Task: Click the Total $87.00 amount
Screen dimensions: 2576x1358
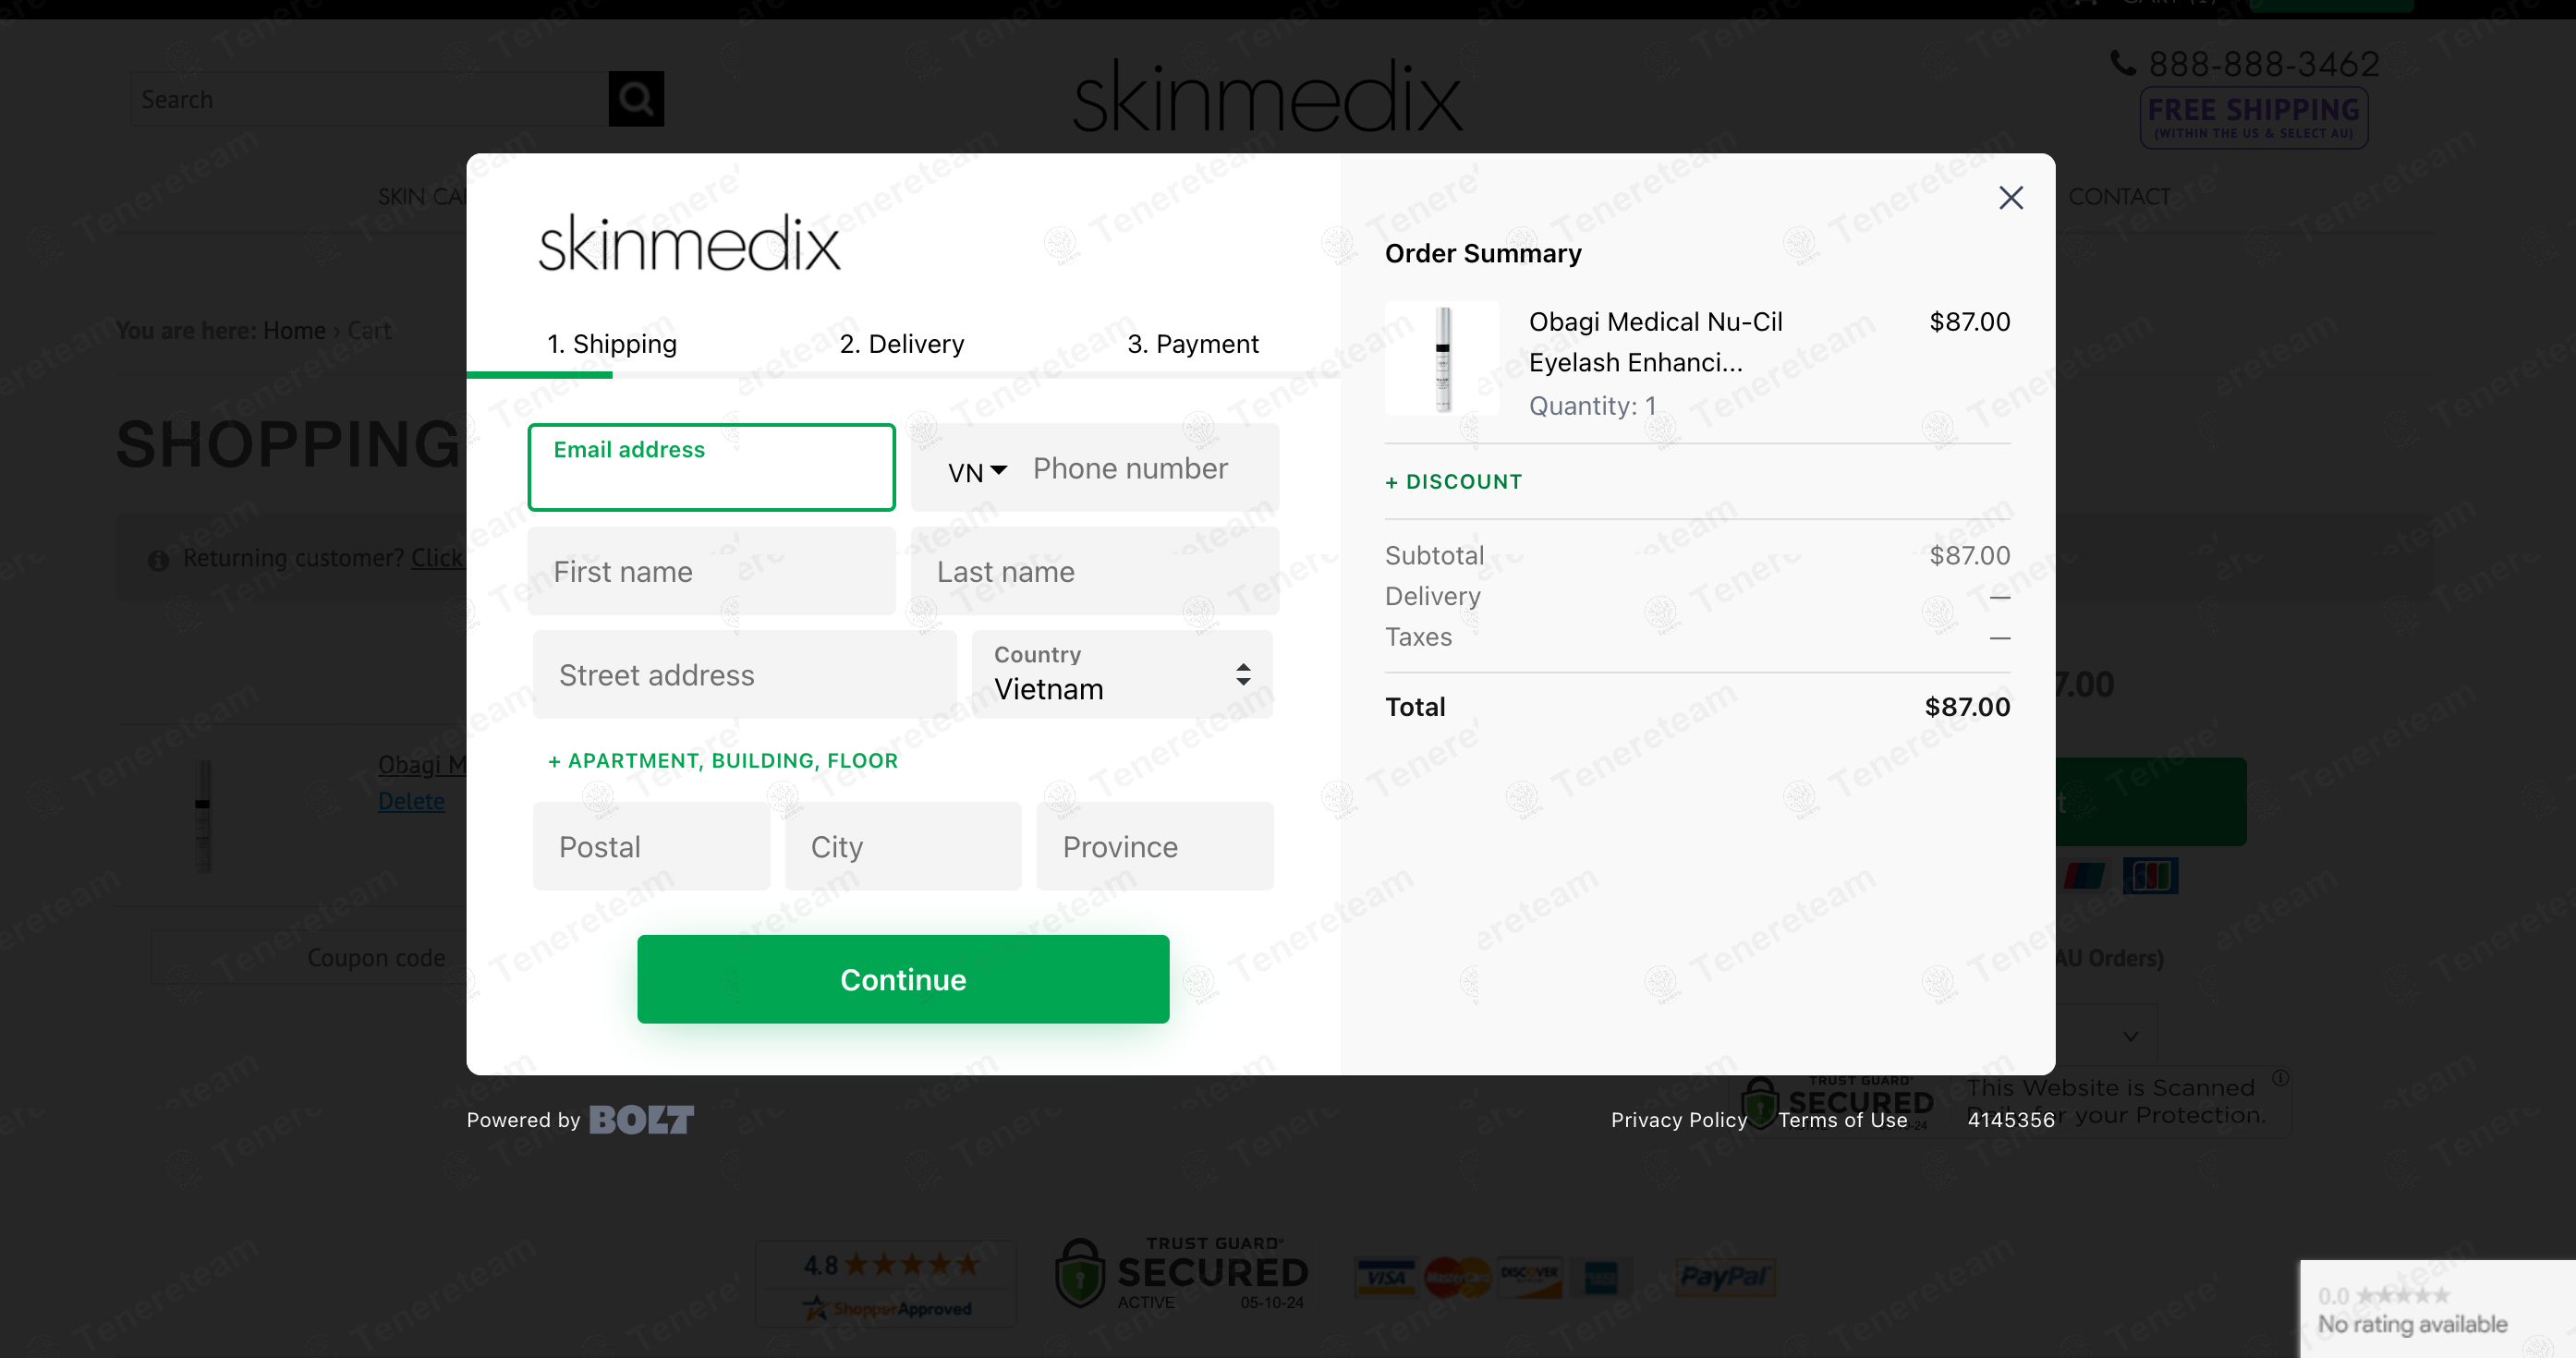Action: 1967,707
